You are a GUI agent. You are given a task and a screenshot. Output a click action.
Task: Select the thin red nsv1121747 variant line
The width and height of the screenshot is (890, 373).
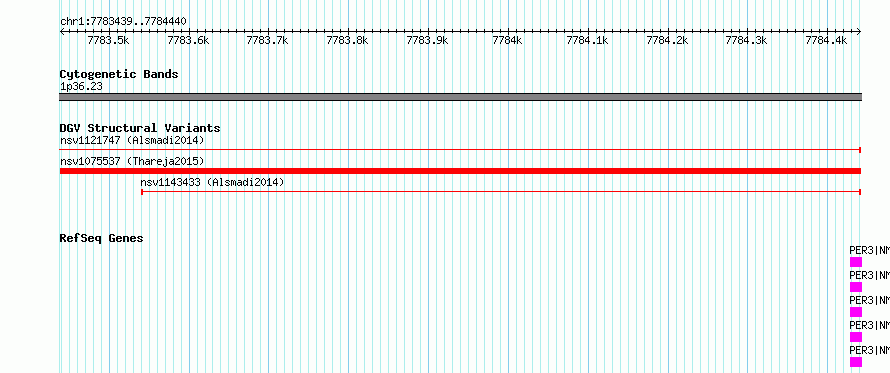coord(460,150)
